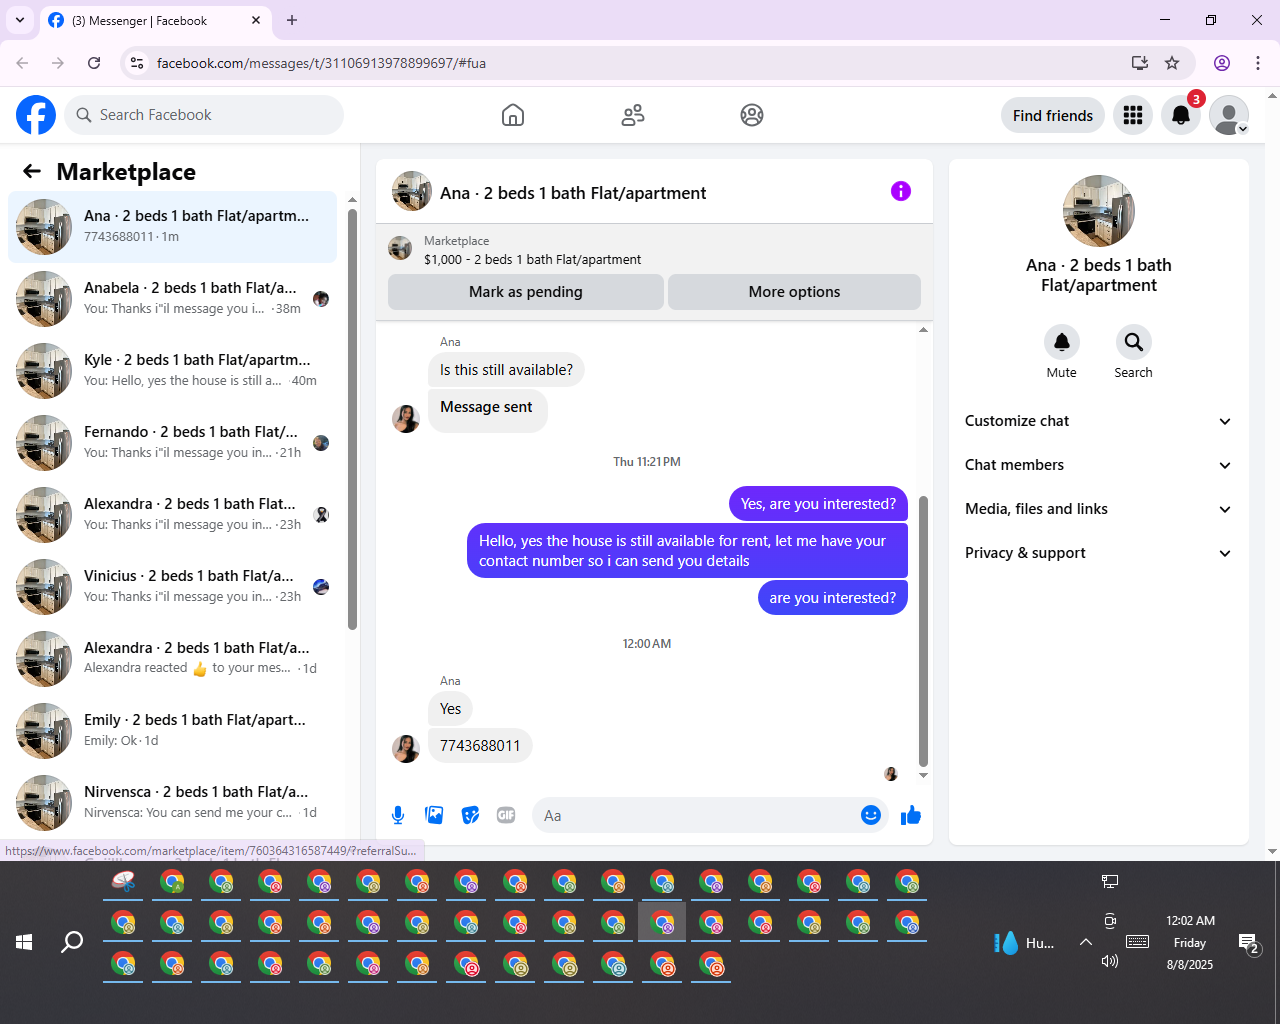The height and width of the screenshot is (1024, 1280).
Task: Click the 7743688011 phone number message
Action: pos(480,746)
